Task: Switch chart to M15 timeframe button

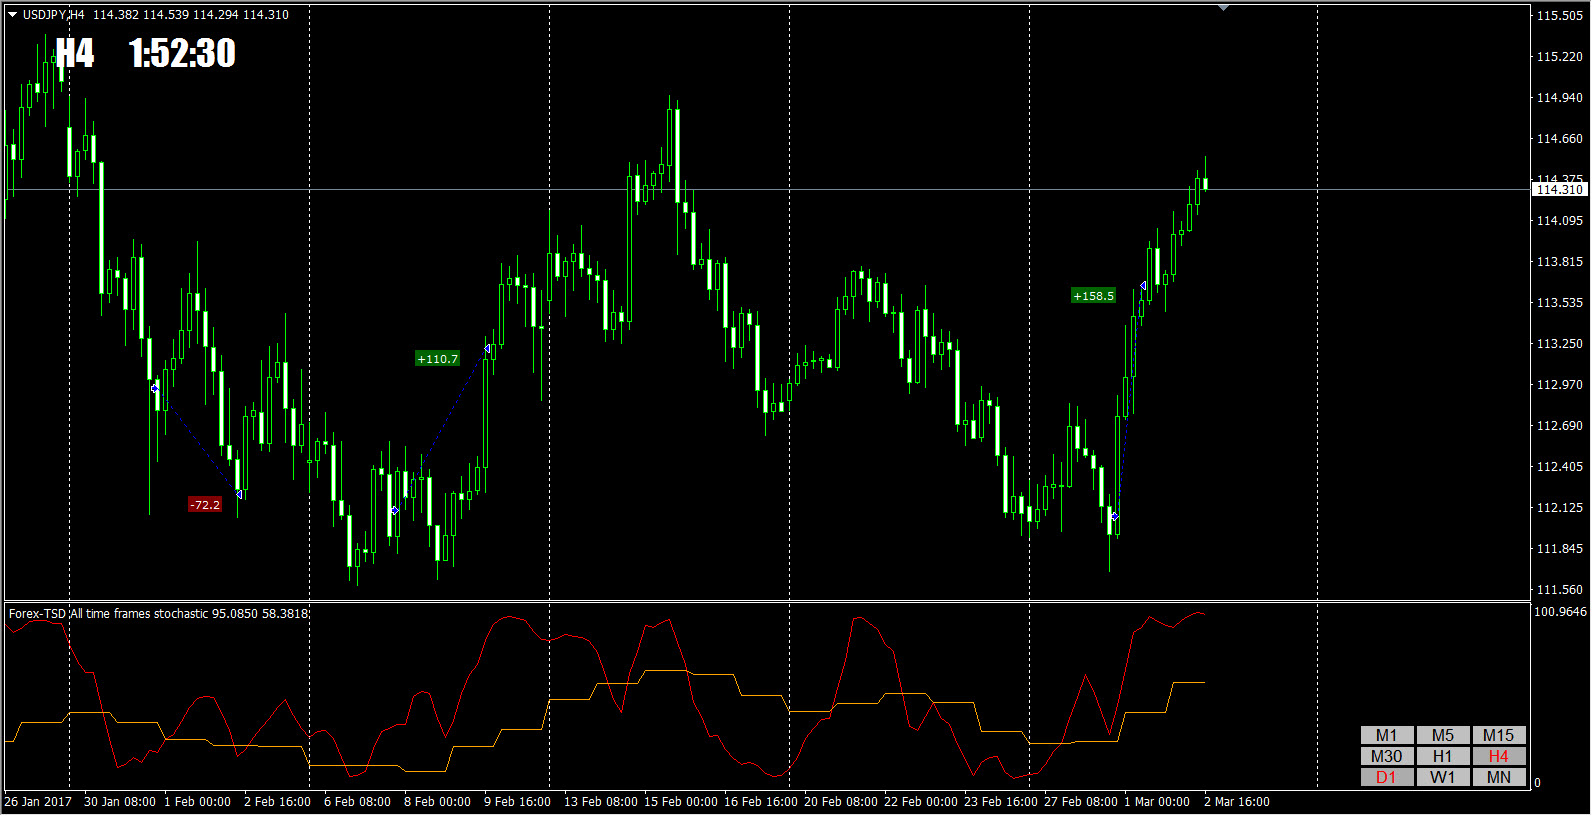Action: pyautogui.click(x=1498, y=735)
